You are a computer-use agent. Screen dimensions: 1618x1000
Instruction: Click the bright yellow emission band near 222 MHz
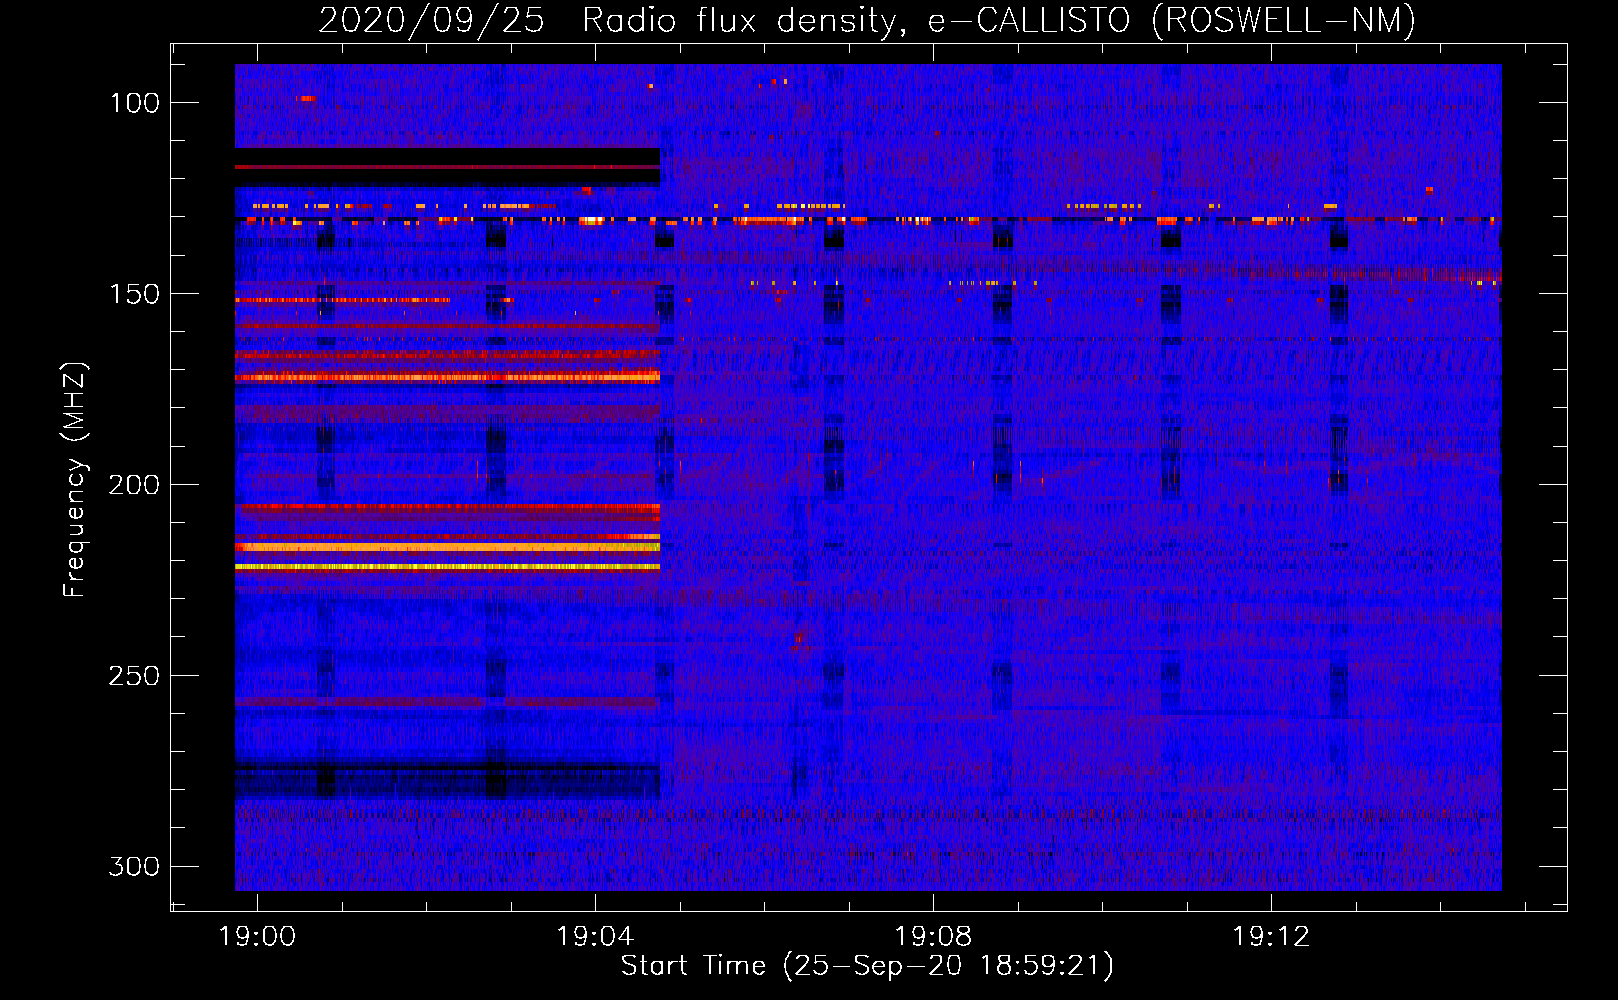(x=447, y=567)
